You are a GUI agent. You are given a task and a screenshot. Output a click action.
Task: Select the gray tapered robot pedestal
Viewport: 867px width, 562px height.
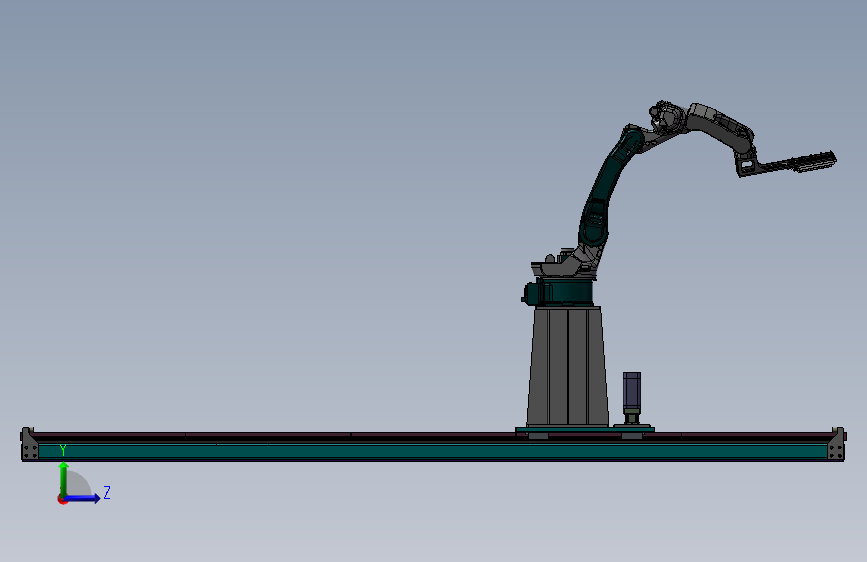pos(567,366)
